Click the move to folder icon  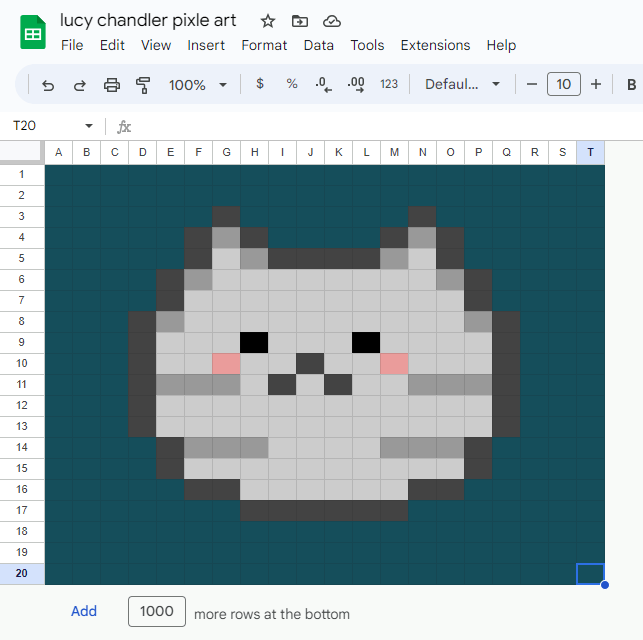pos(300,21)
